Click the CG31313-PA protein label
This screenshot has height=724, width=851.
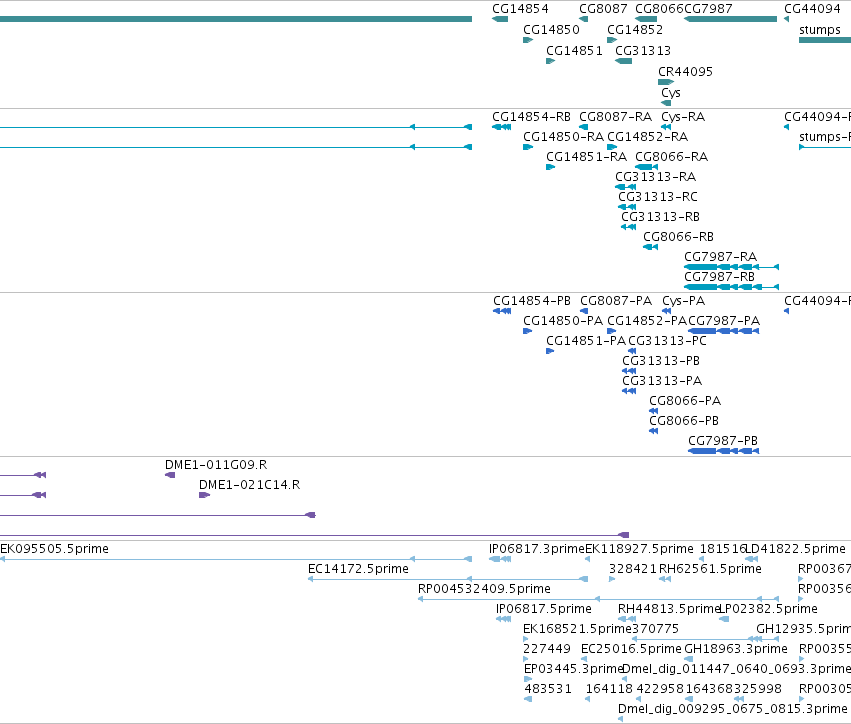point(662,381)
